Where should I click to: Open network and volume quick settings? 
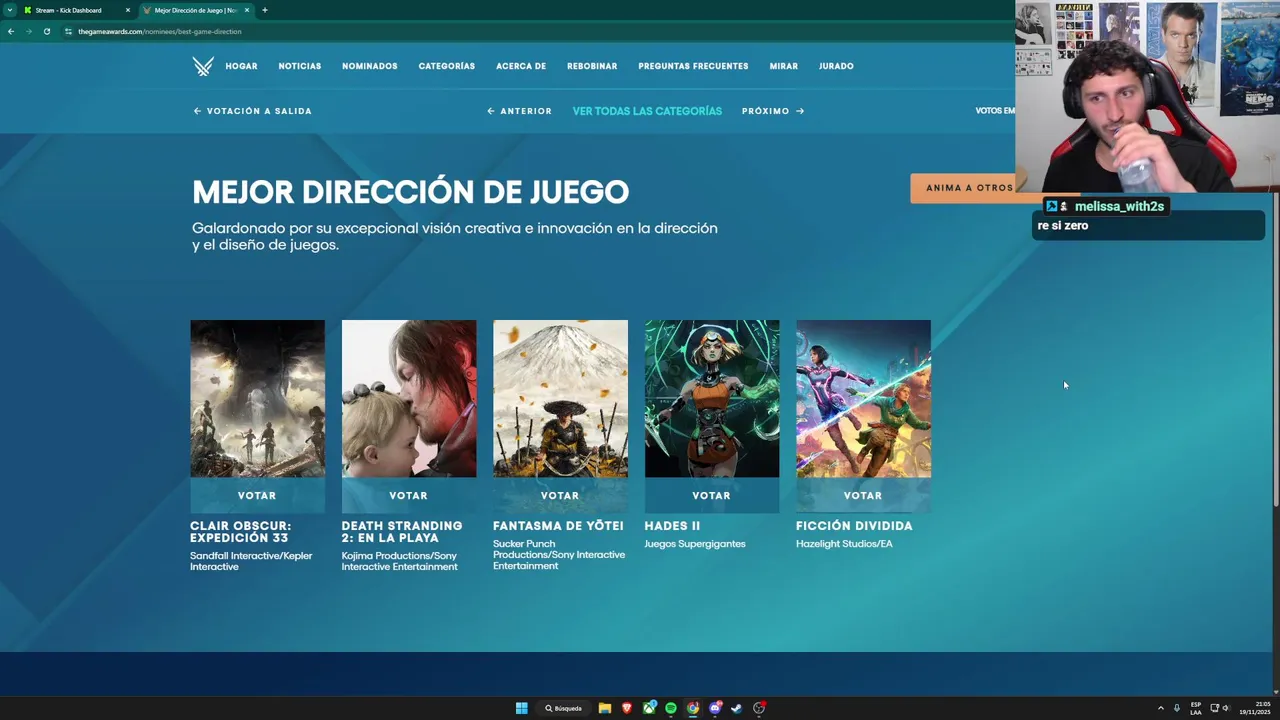pyautogui.click(x=1220, y=708)
